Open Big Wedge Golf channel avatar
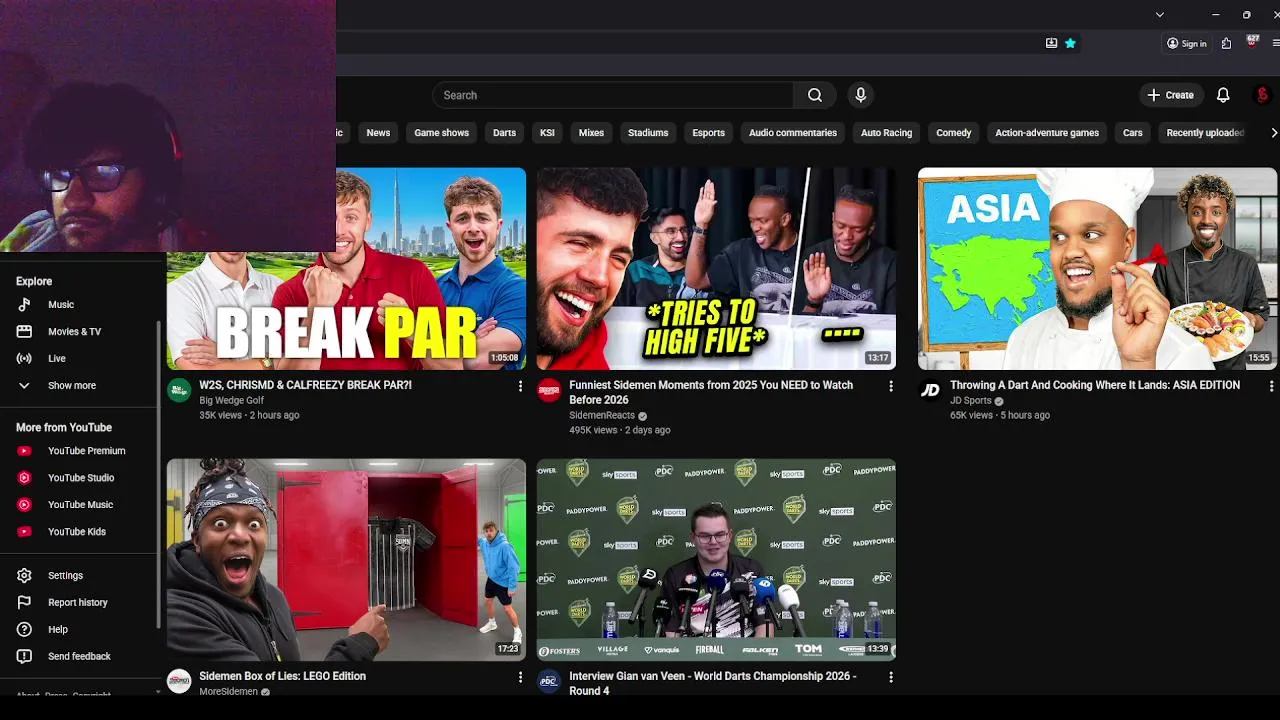Screen dimensions: 1280x720 click(179, 390)
